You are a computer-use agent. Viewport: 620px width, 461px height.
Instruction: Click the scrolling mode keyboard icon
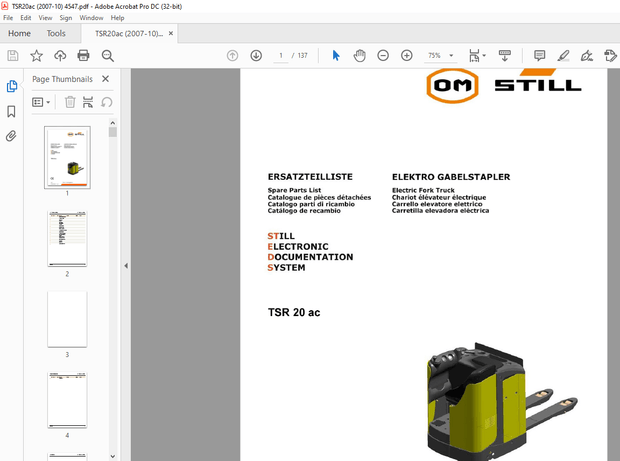(505, 56)
